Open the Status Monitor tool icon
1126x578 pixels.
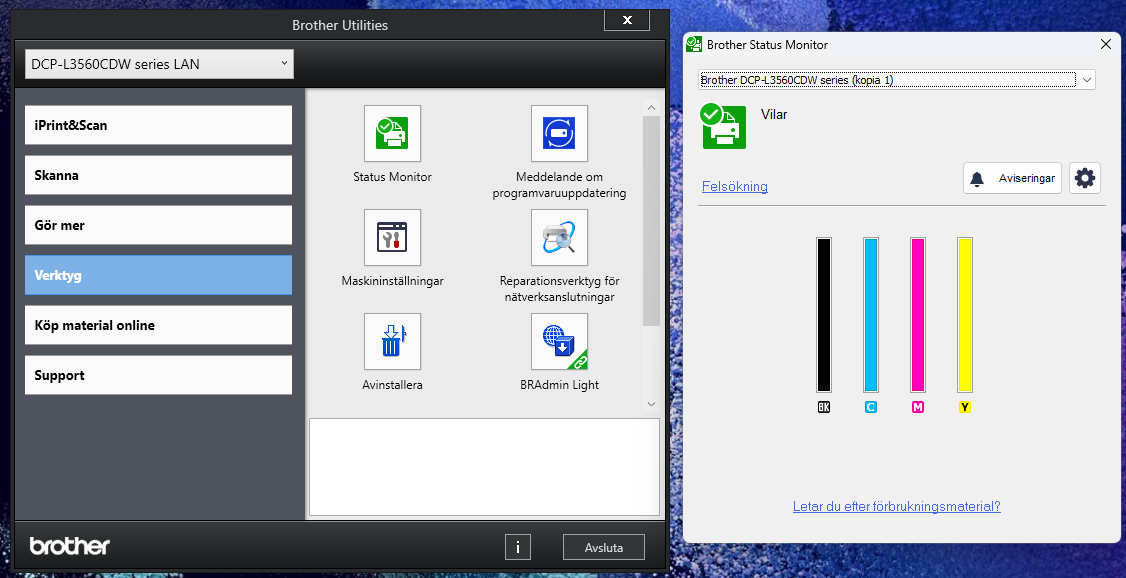pos(392,133)
